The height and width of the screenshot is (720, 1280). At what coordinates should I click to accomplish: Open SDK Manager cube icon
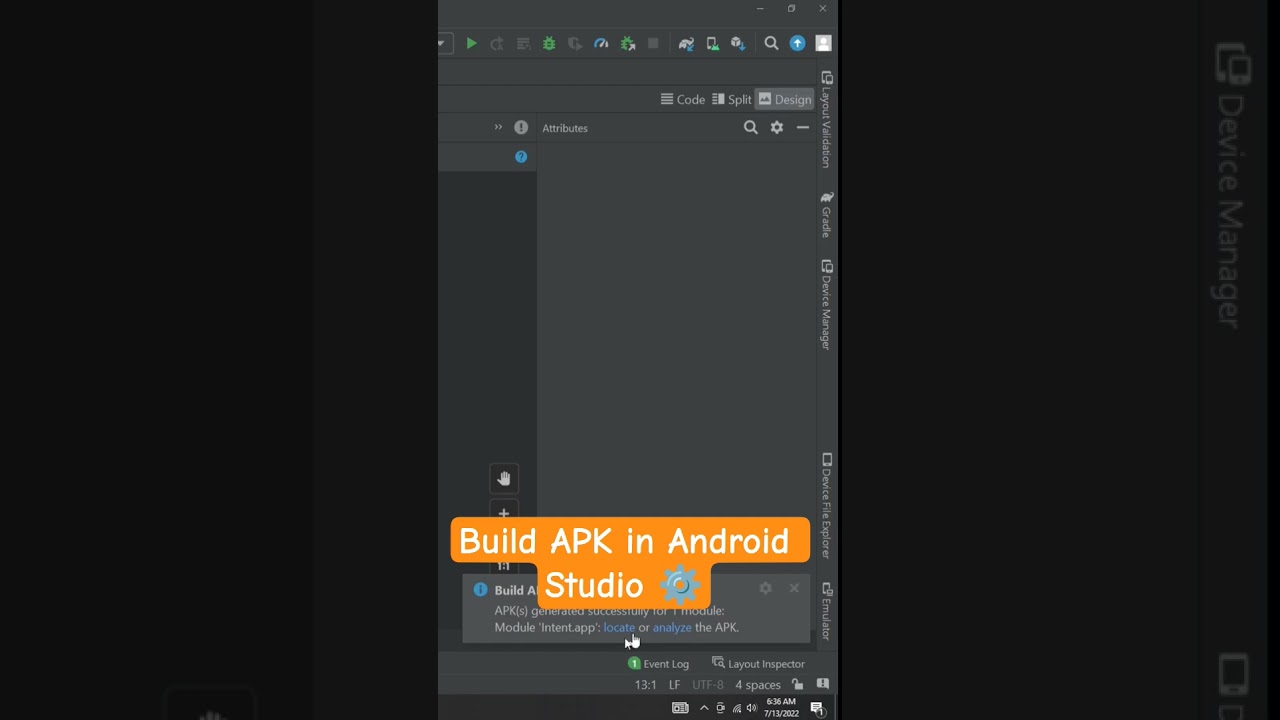(x=738, y=44)
